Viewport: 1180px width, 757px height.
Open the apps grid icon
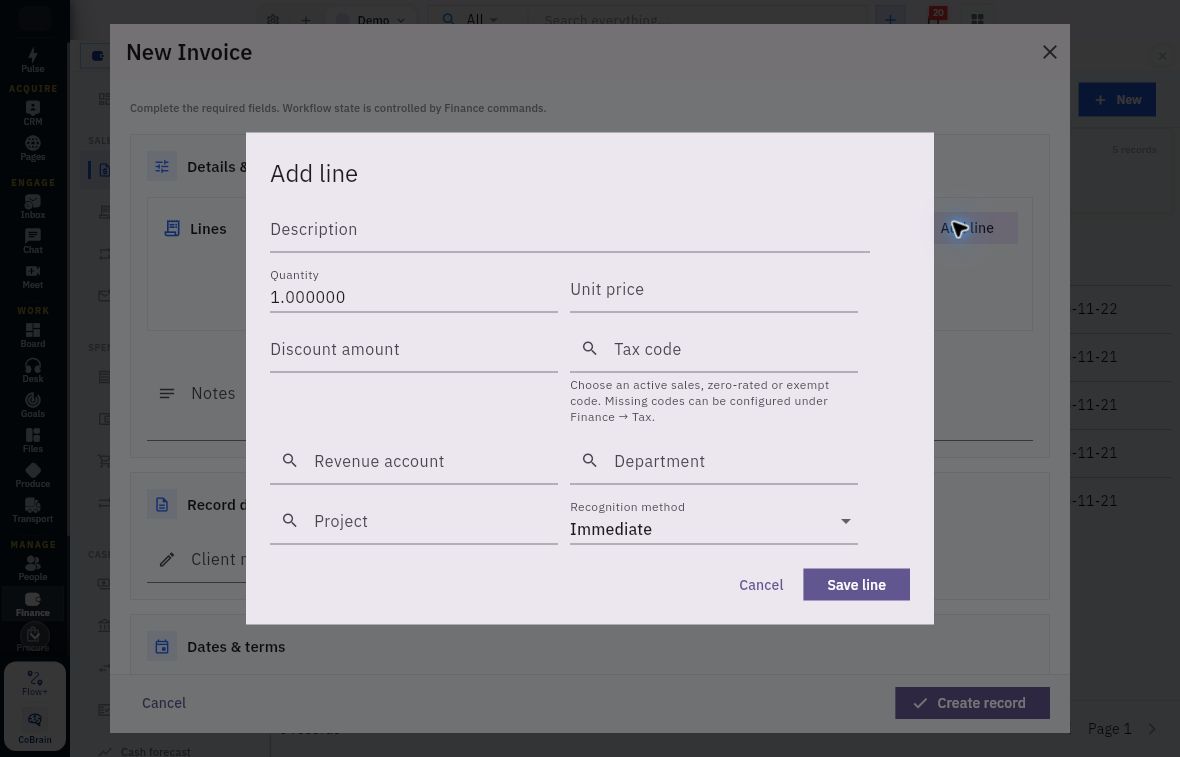977,20
